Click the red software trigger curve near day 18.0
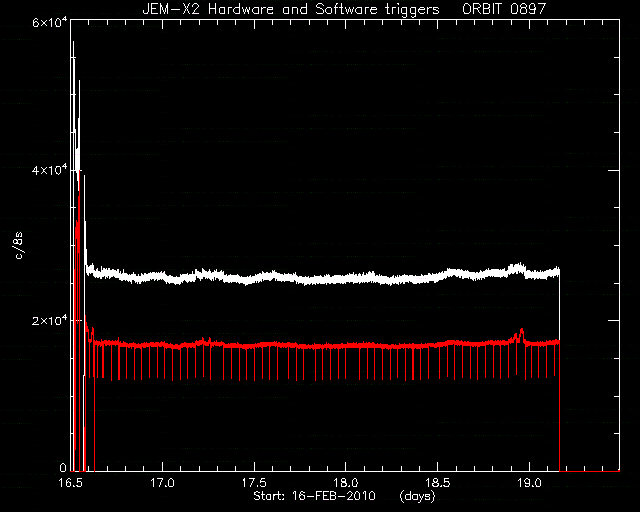 click(346, 346)
